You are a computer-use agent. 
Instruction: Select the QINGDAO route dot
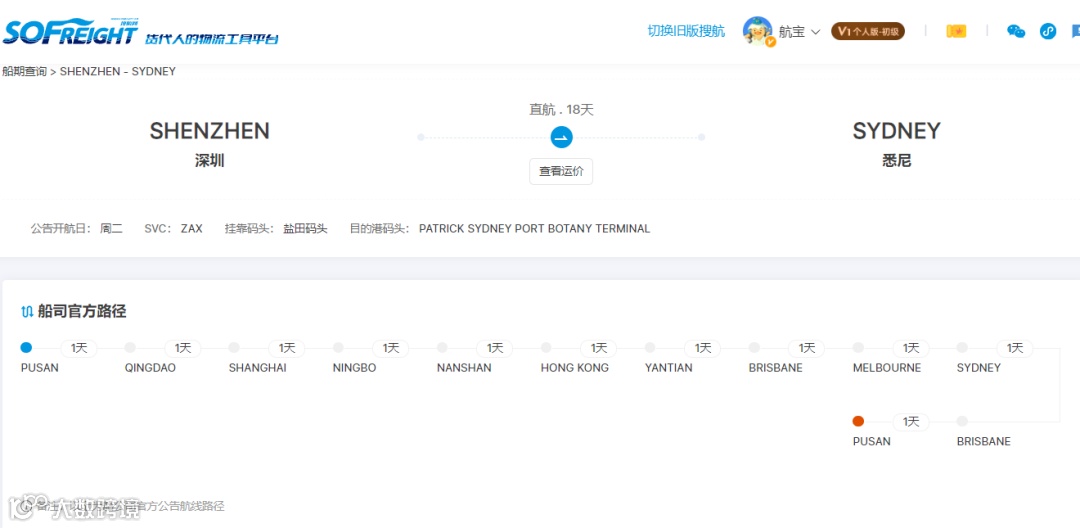[x=130, y=348]
